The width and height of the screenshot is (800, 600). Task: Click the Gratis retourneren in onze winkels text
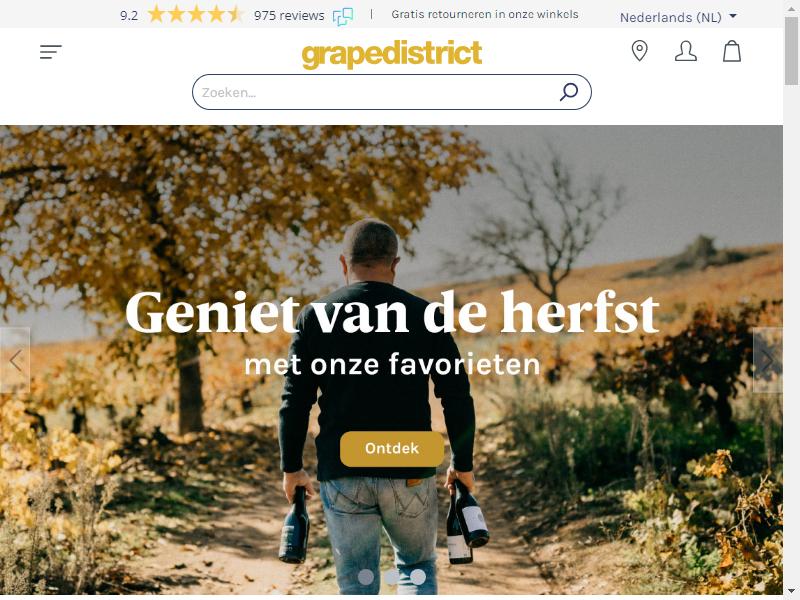point(485,14)
